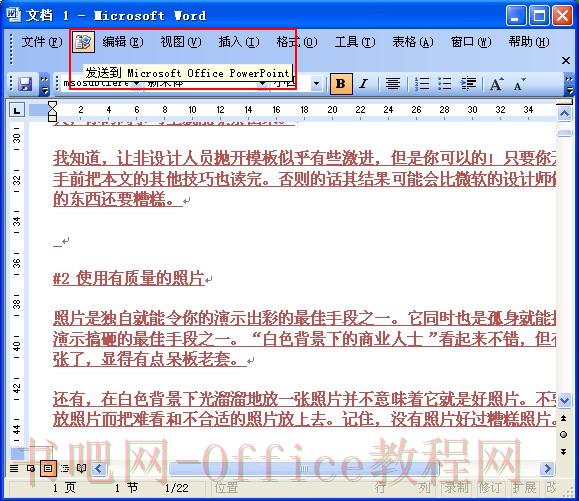Close document with menu bar X
Screen dimensions: 579x501
coord(566,61)
